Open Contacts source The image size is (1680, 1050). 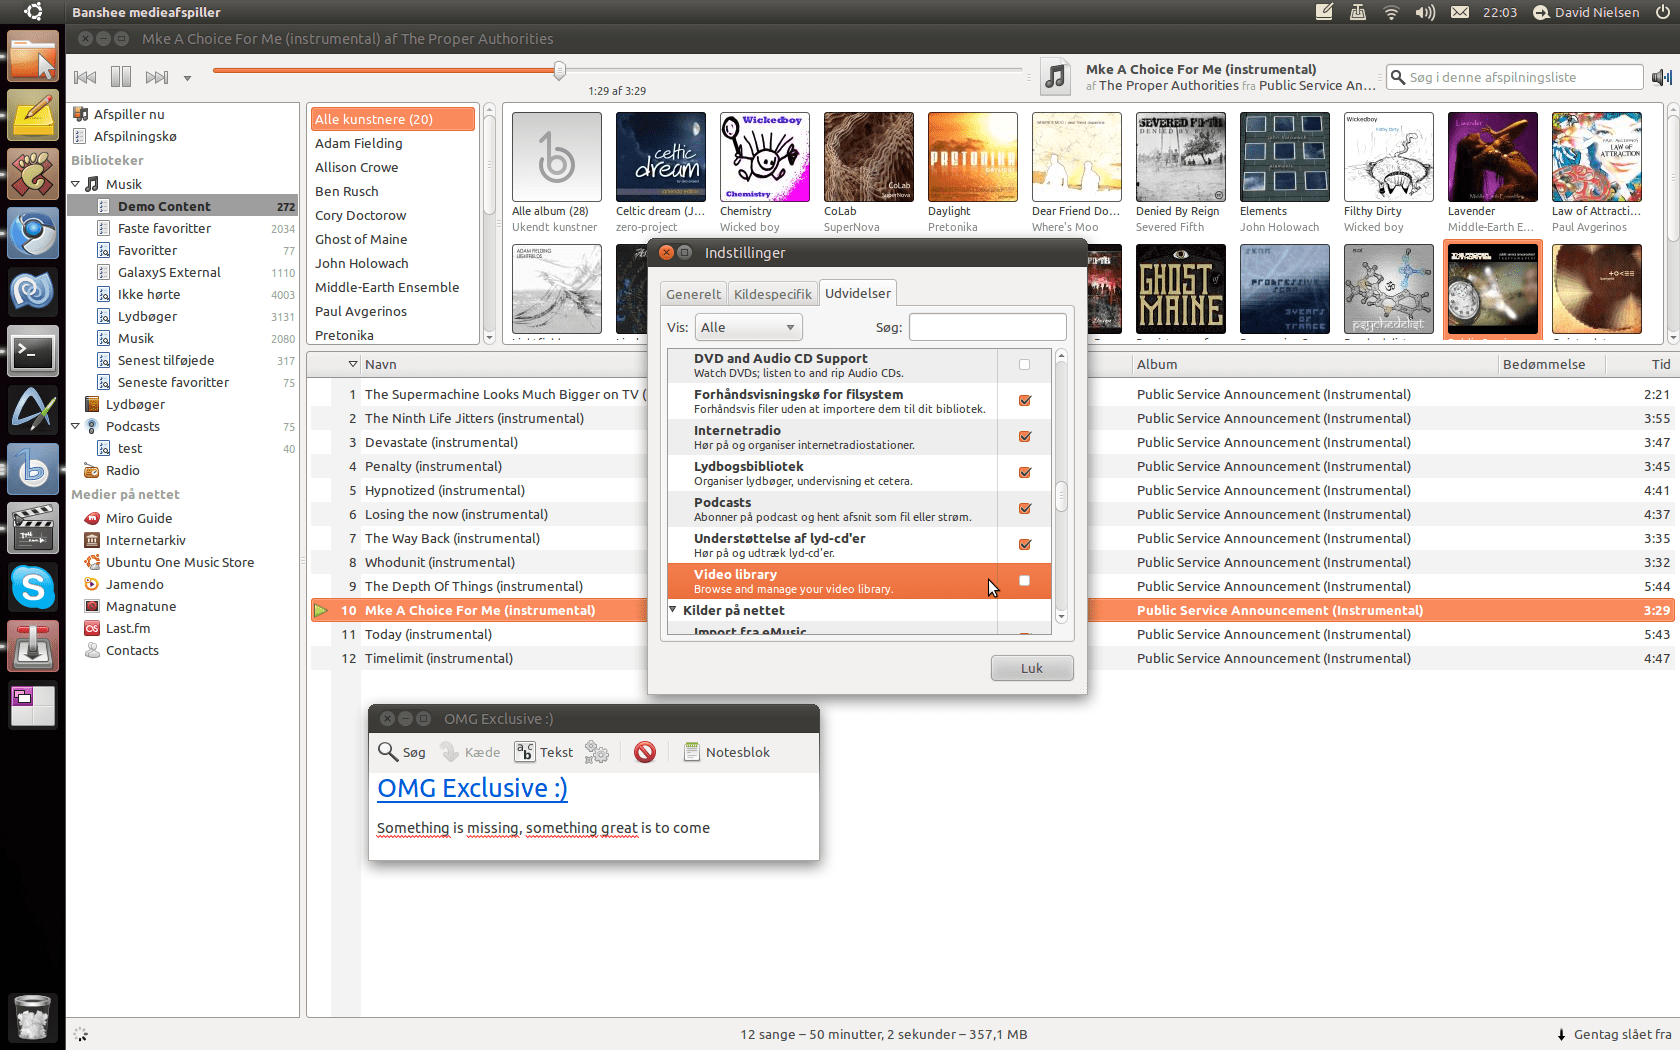[121, 650]
